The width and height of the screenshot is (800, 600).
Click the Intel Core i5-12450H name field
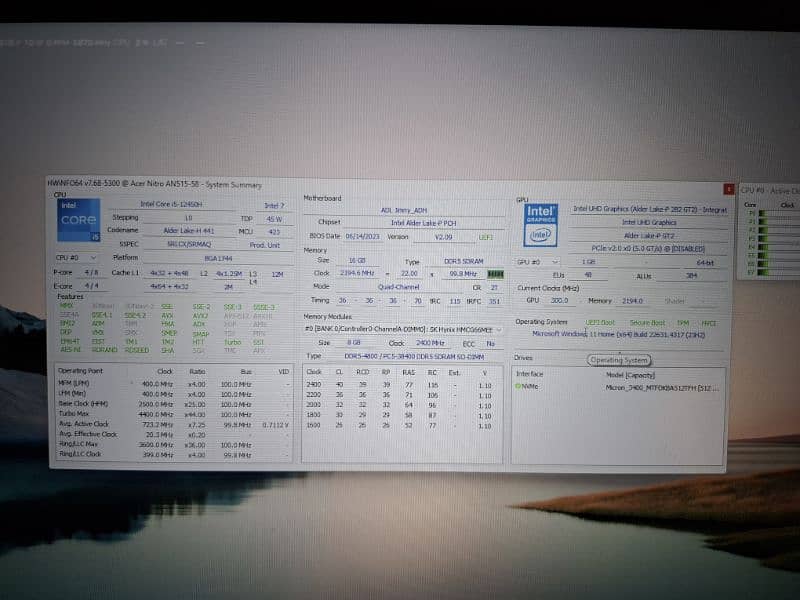click(x=168, y=204)
